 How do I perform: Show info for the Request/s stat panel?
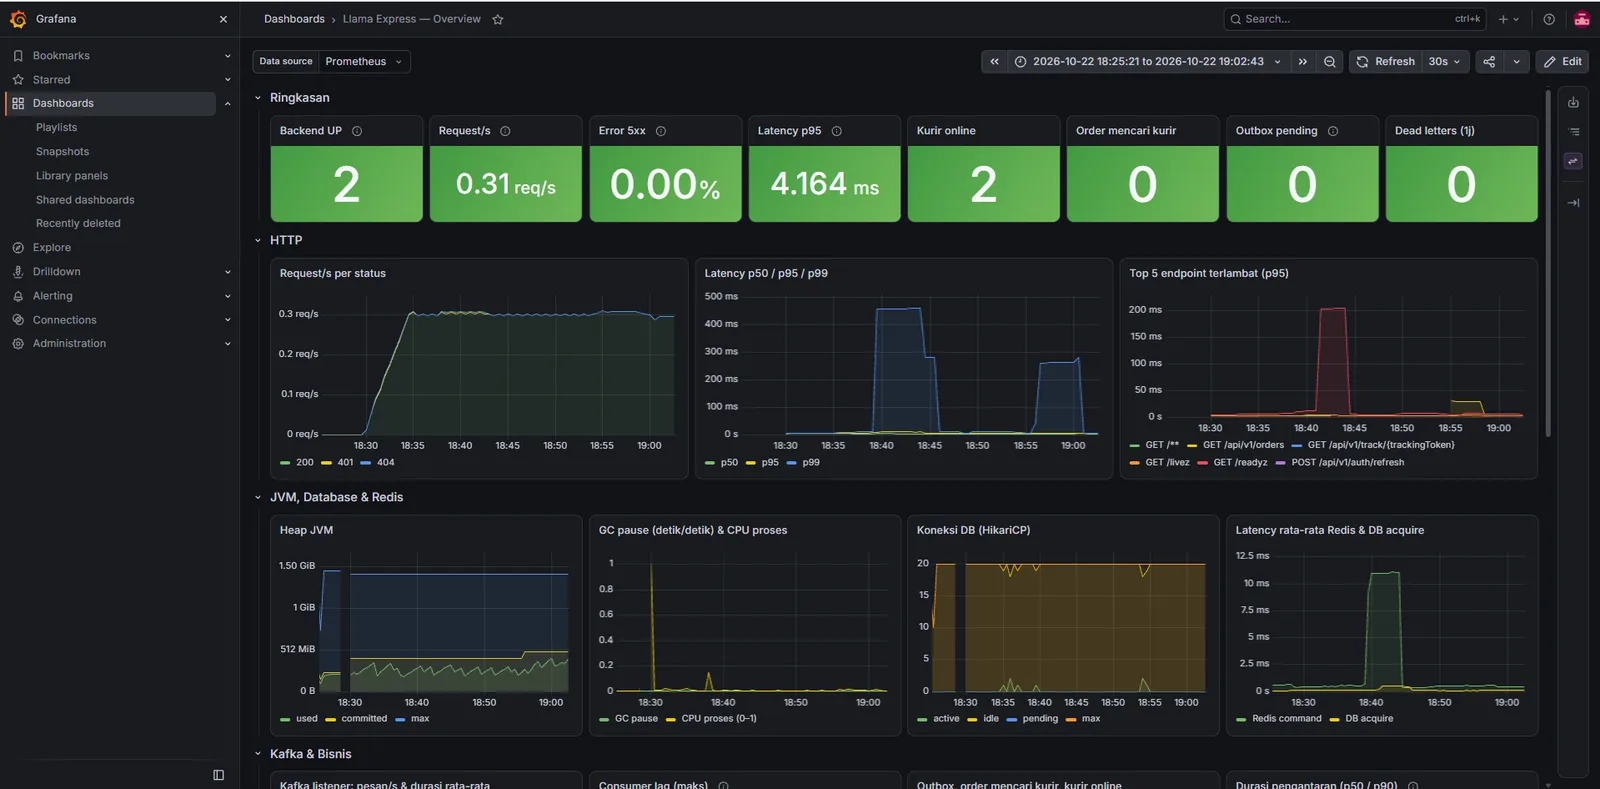(505, 131)
